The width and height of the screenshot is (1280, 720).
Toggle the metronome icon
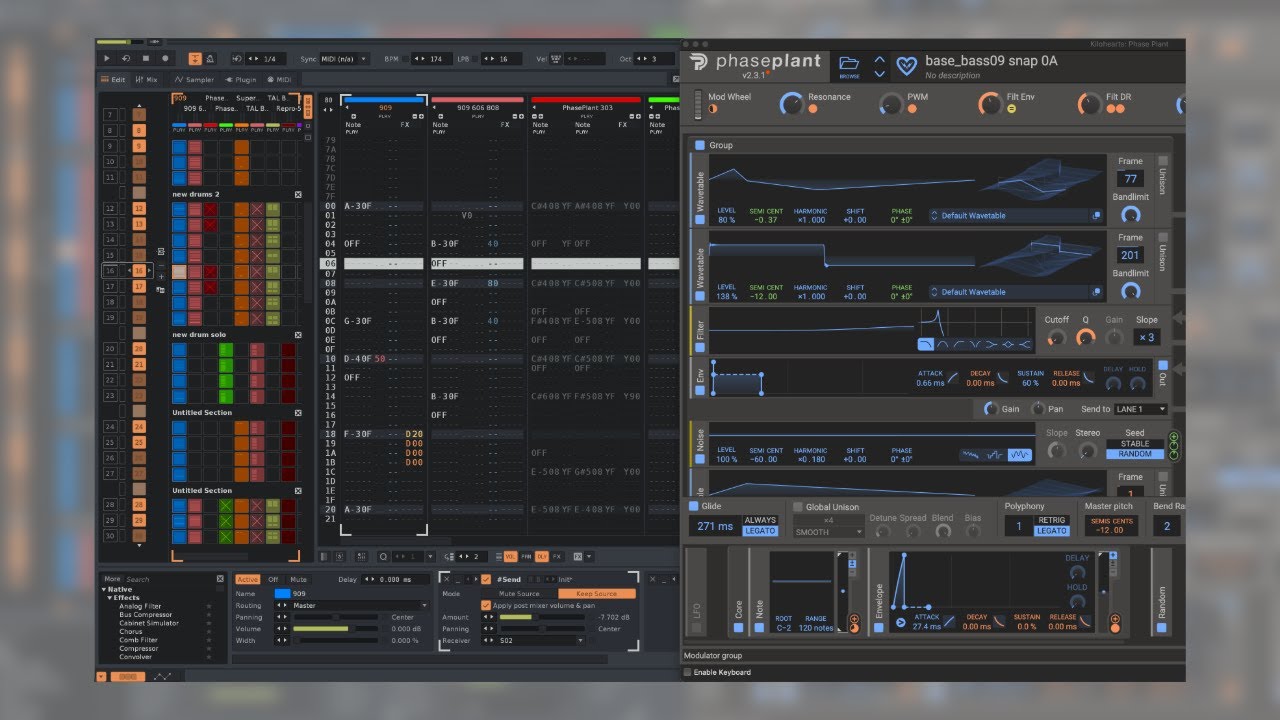click(208, 59)
